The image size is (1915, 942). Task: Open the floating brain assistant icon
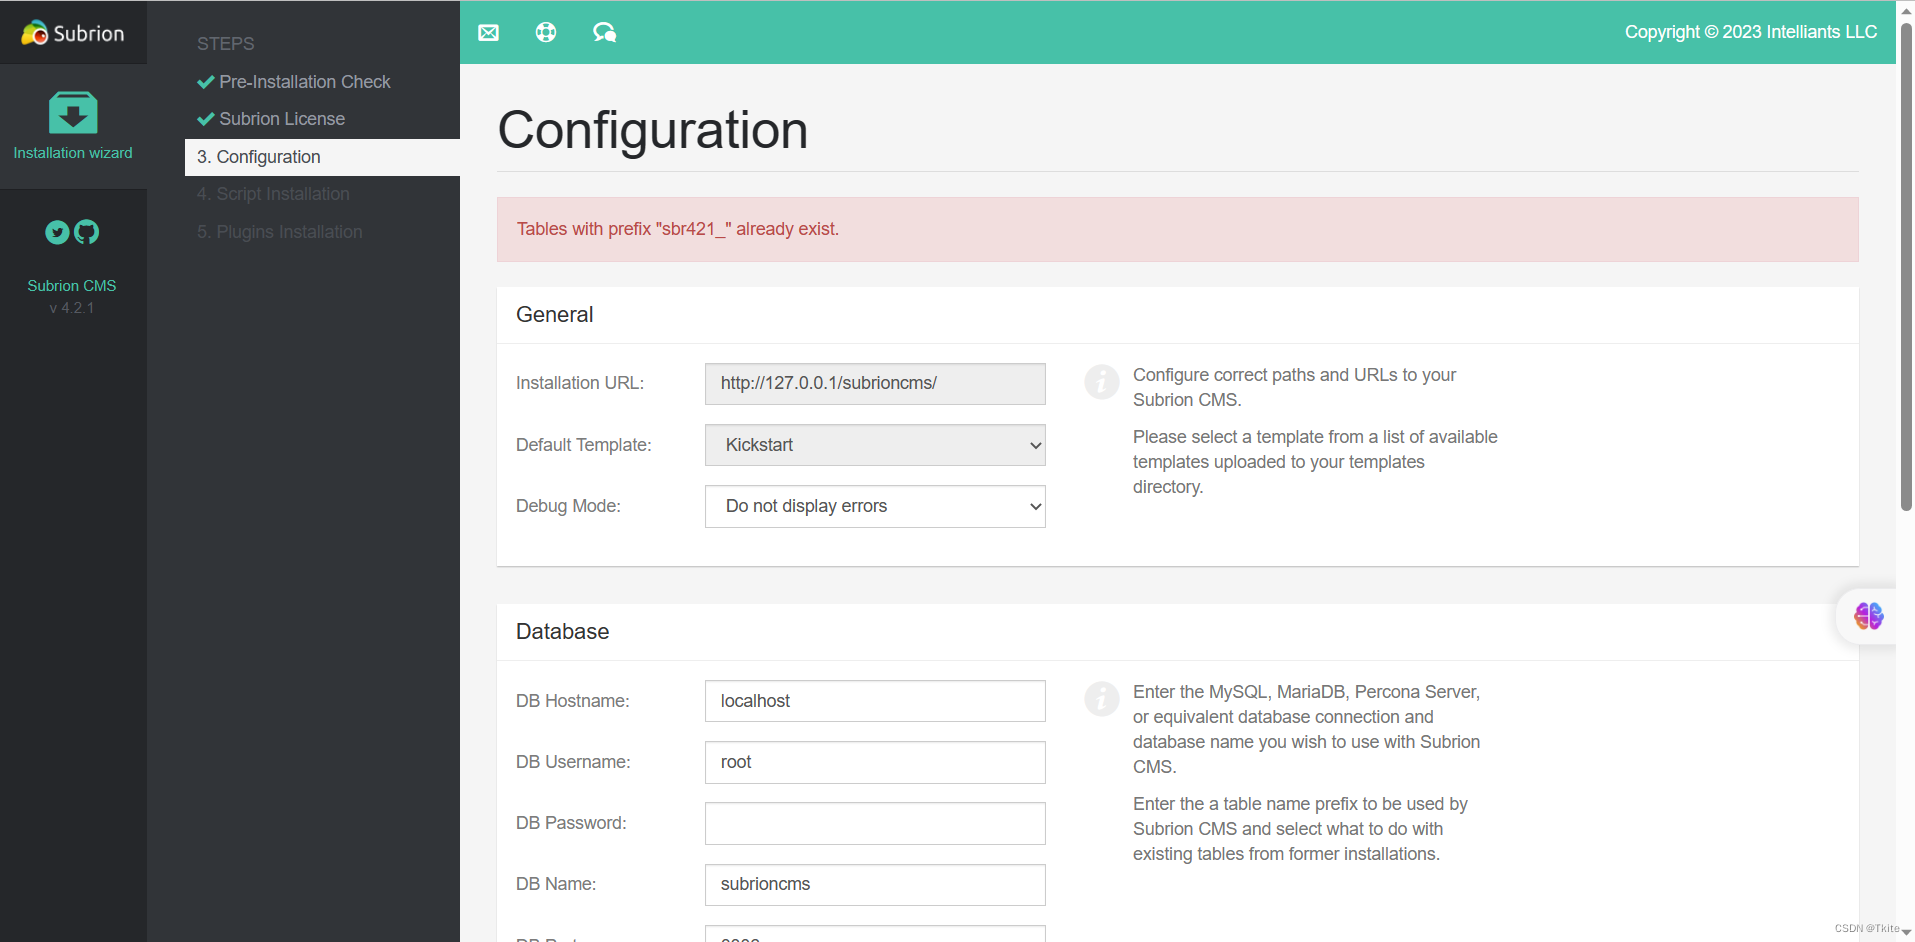coord(1868,616)
